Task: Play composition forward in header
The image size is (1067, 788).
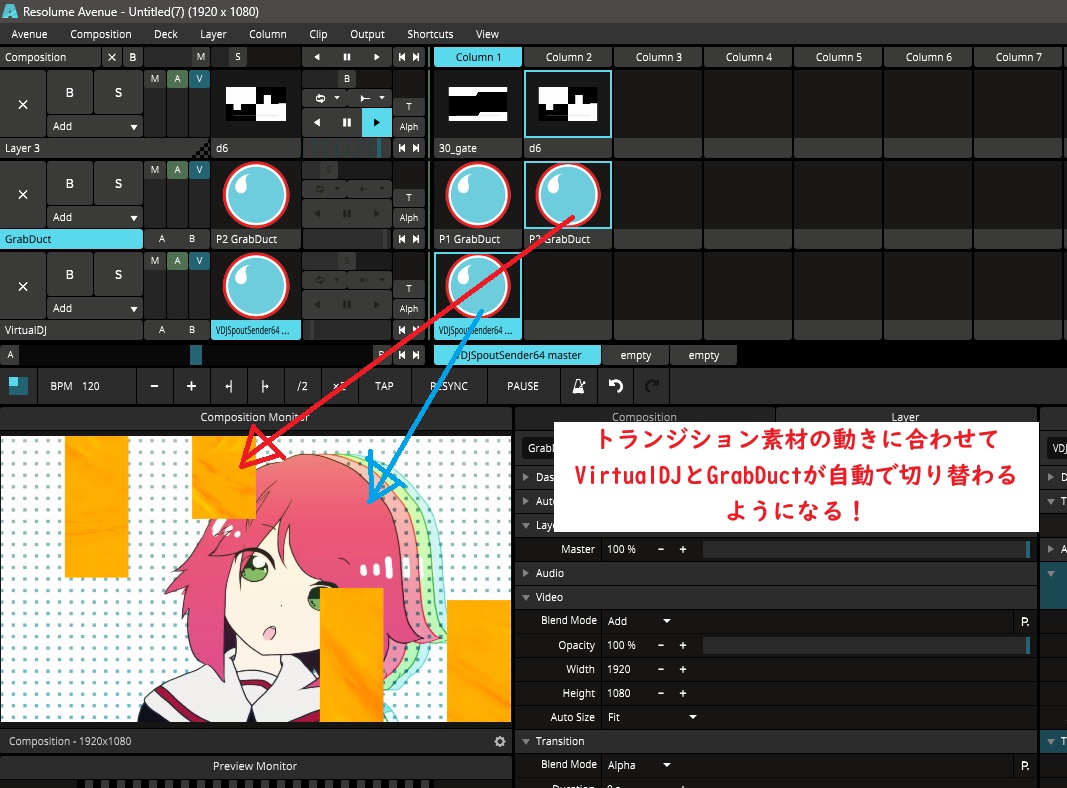Action: click(376, 57)
